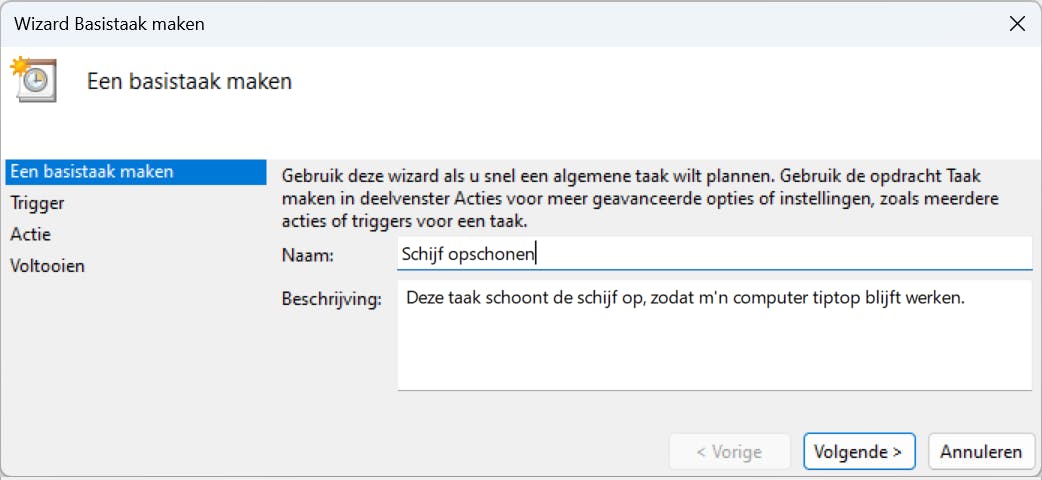This screenshot has width=1042, height=480.
Task: Select 'Een basistaak maken' step in sidebar
Action: (92, 172)
